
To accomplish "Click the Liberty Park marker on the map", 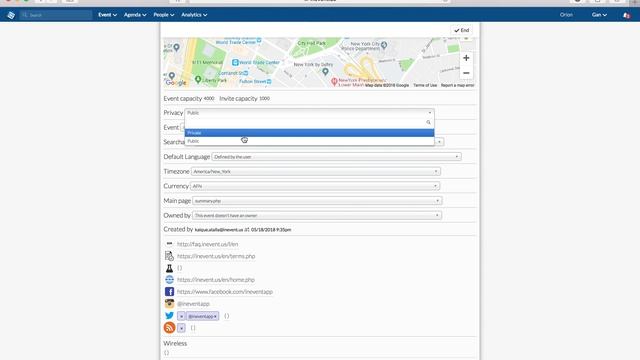I will [x=198, y=80].
